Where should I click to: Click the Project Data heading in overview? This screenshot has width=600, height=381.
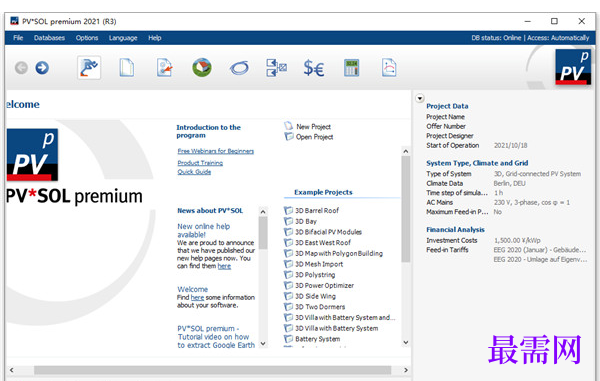tap(447, 106)
